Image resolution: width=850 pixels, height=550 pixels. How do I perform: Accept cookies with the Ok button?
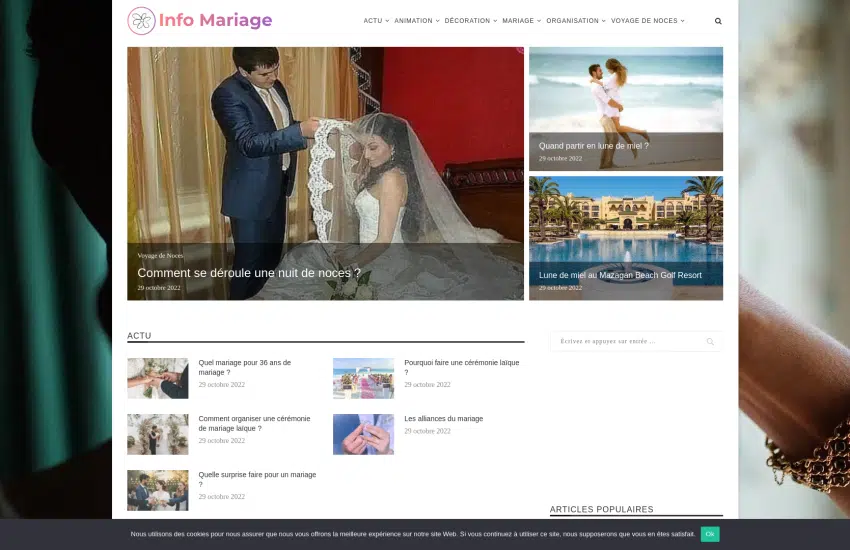(710, 534)
